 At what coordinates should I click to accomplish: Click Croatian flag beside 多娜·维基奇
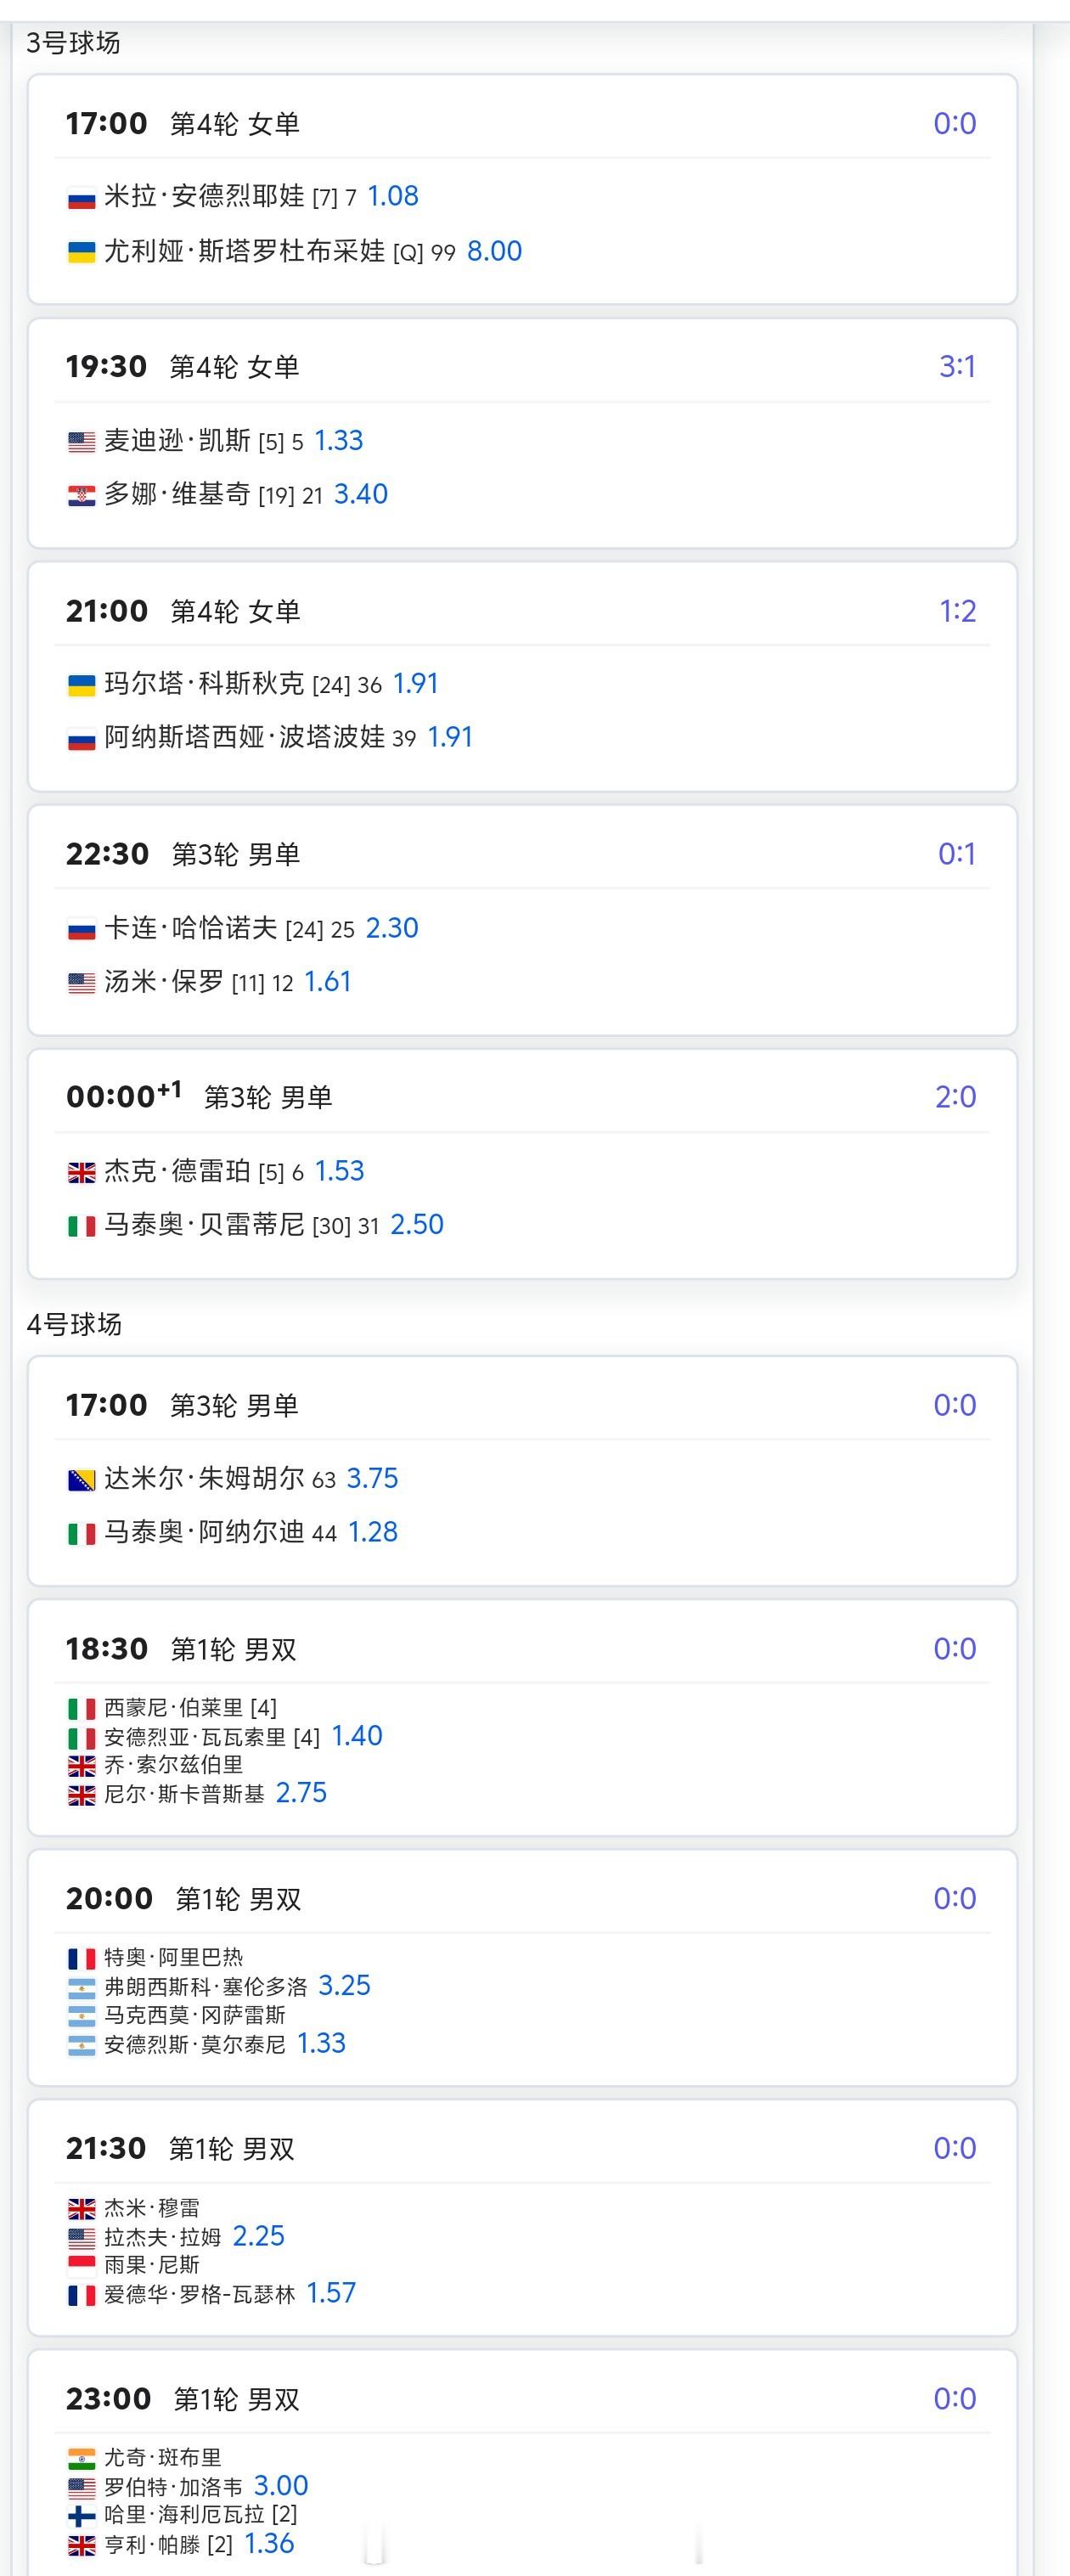tap(81, 495)
